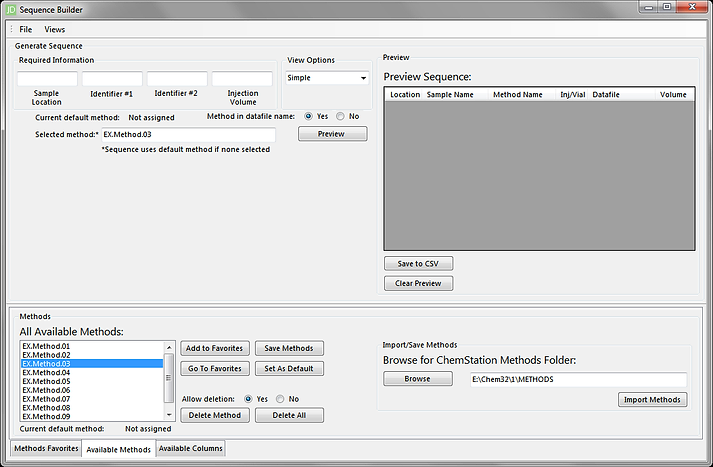Select EX.Method.08 in methods list
713x467 pixels.
pyautogui.click(x=92, y=408)
